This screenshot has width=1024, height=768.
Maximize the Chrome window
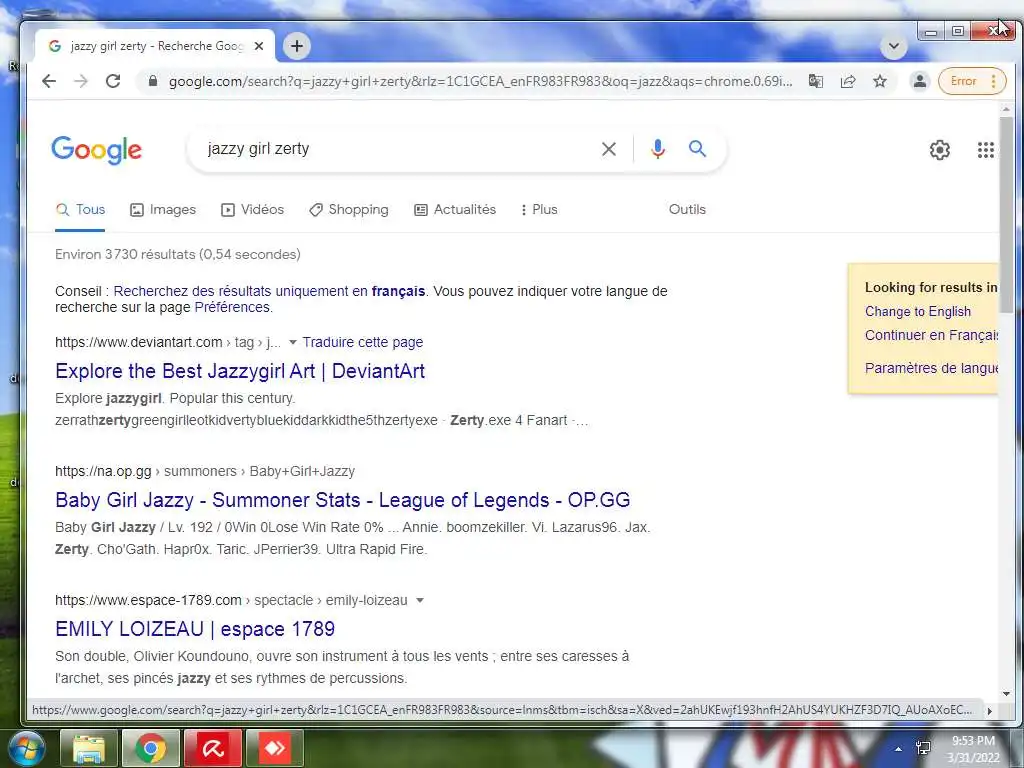point(958,31)
